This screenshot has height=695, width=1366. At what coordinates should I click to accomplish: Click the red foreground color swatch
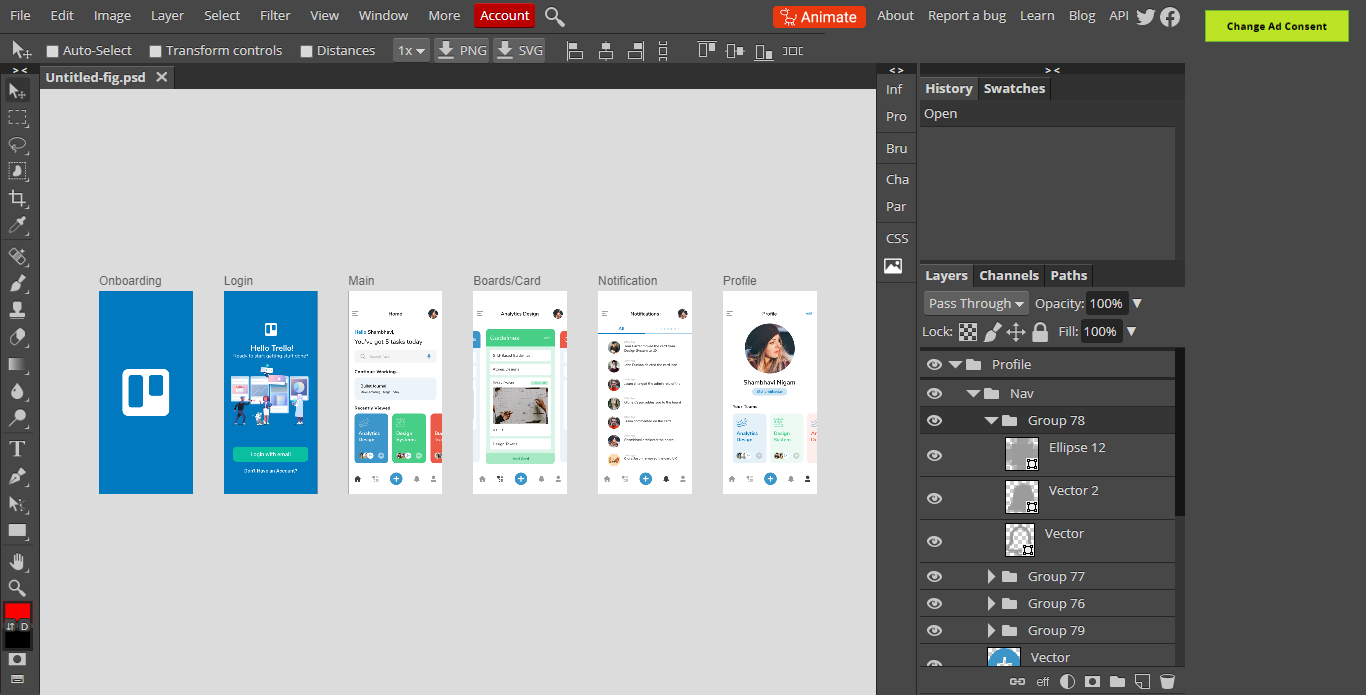coord(17,610)
